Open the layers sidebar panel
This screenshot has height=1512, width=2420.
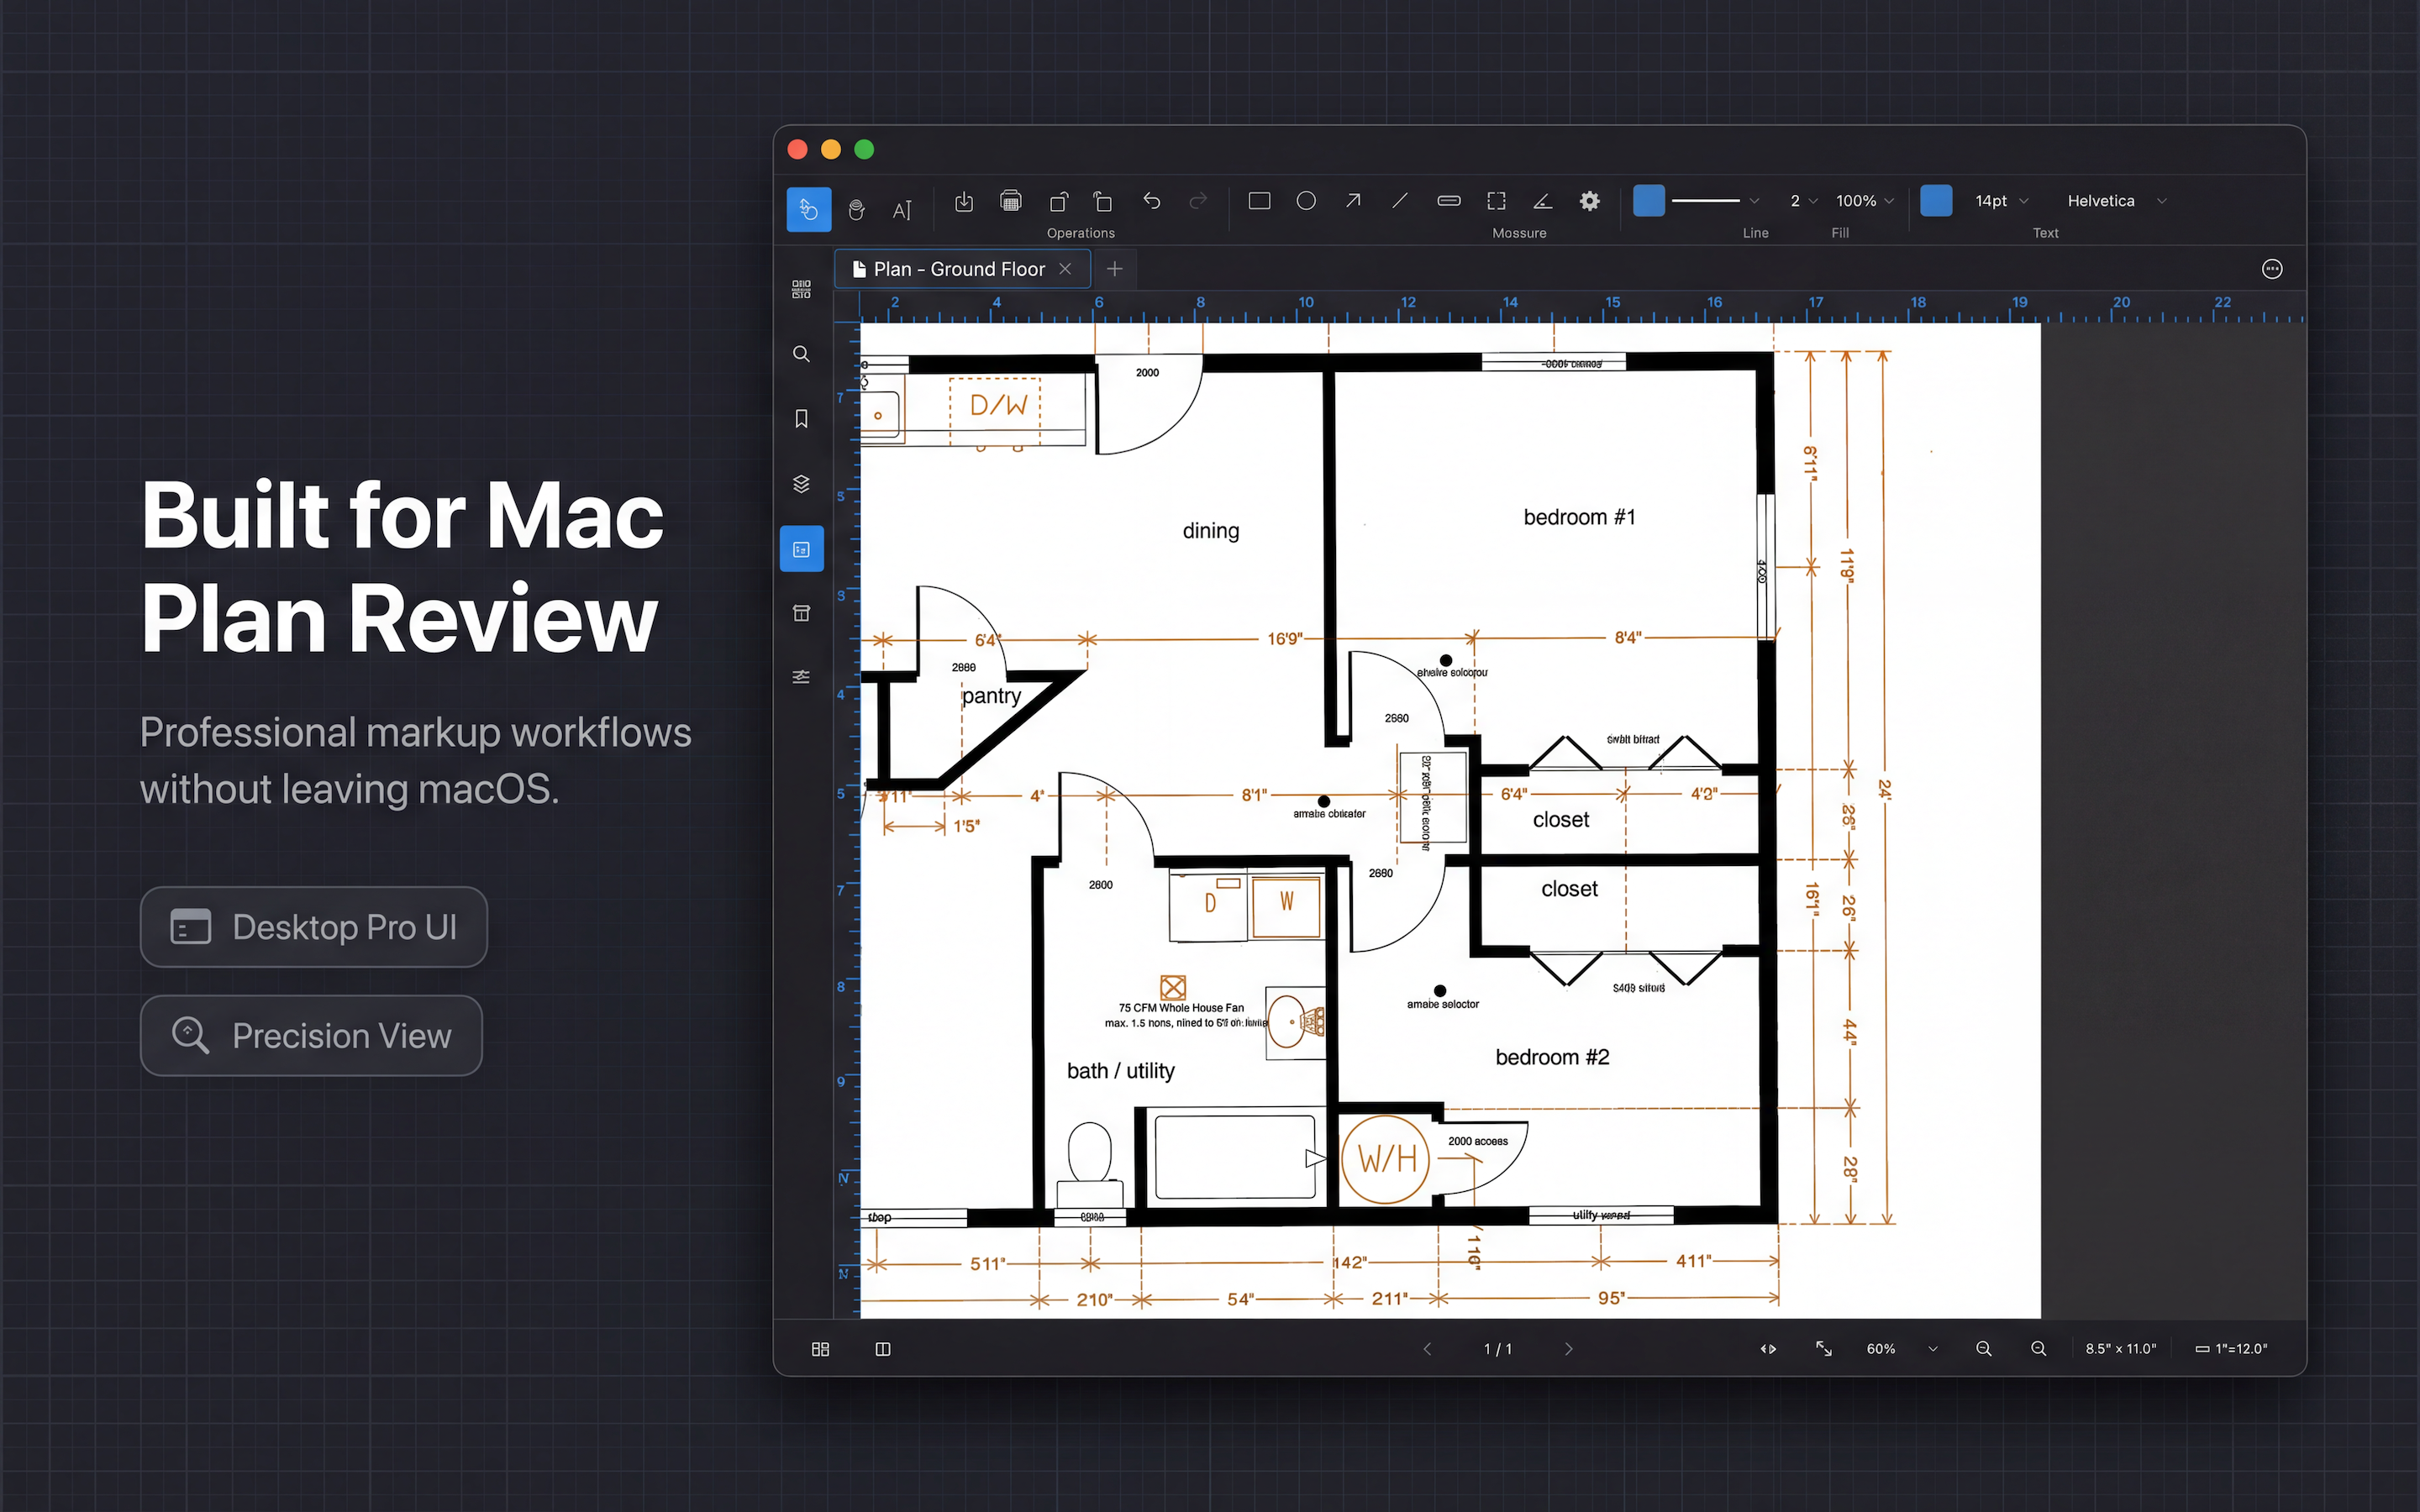801,484
